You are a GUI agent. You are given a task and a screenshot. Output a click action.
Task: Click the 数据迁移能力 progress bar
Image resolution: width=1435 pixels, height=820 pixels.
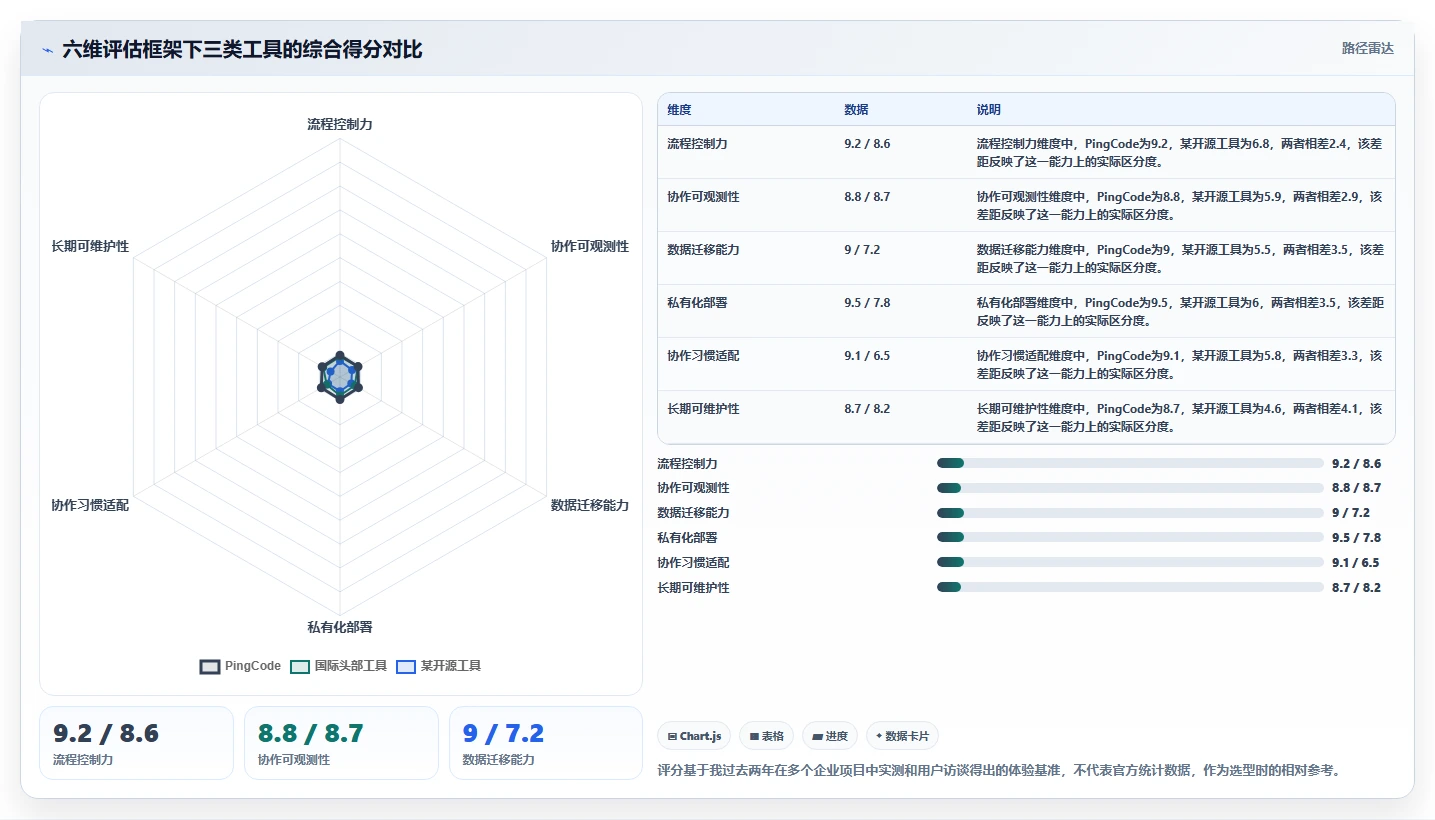pyautogui.click(x=1130, y=513)
